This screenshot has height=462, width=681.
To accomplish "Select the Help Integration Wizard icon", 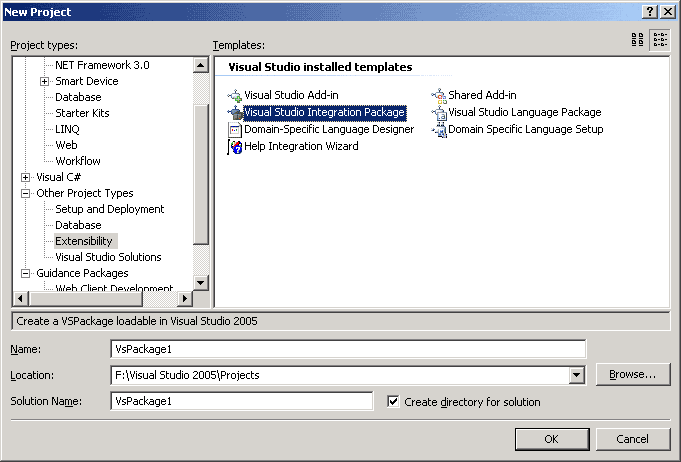I will click(x=235, y=147).
